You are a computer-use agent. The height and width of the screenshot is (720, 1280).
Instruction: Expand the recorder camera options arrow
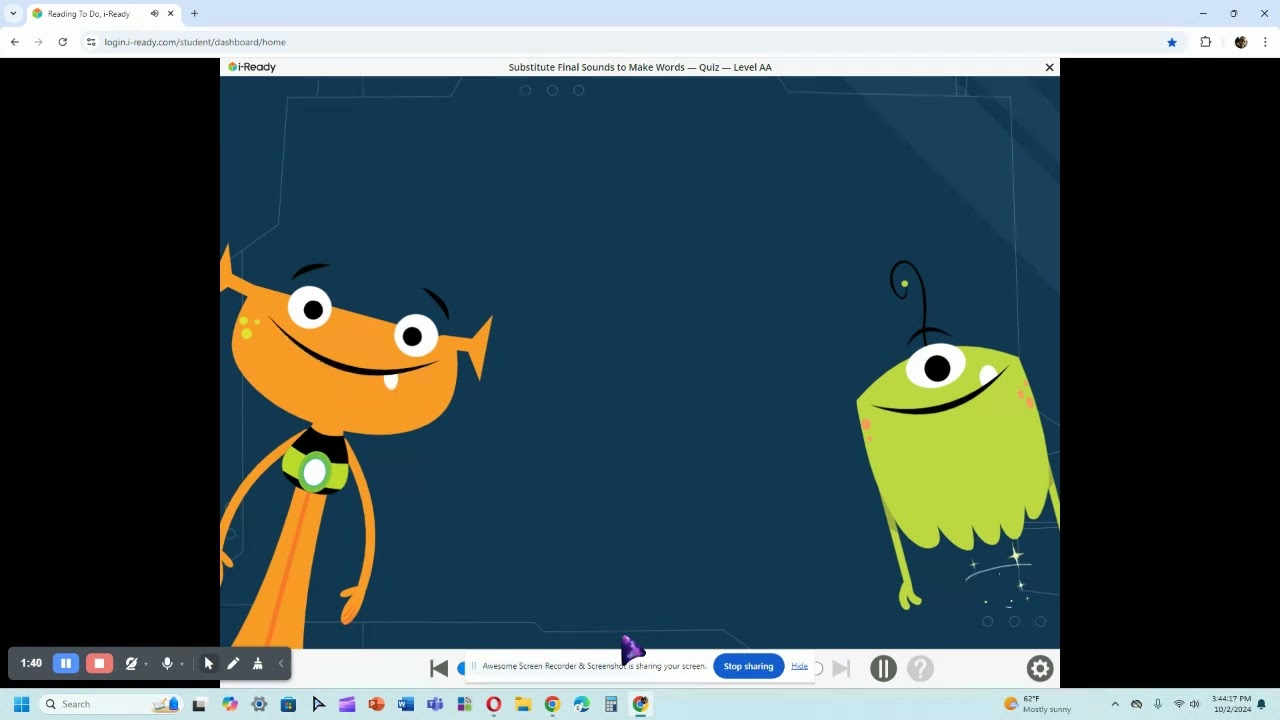pos(146,664)
